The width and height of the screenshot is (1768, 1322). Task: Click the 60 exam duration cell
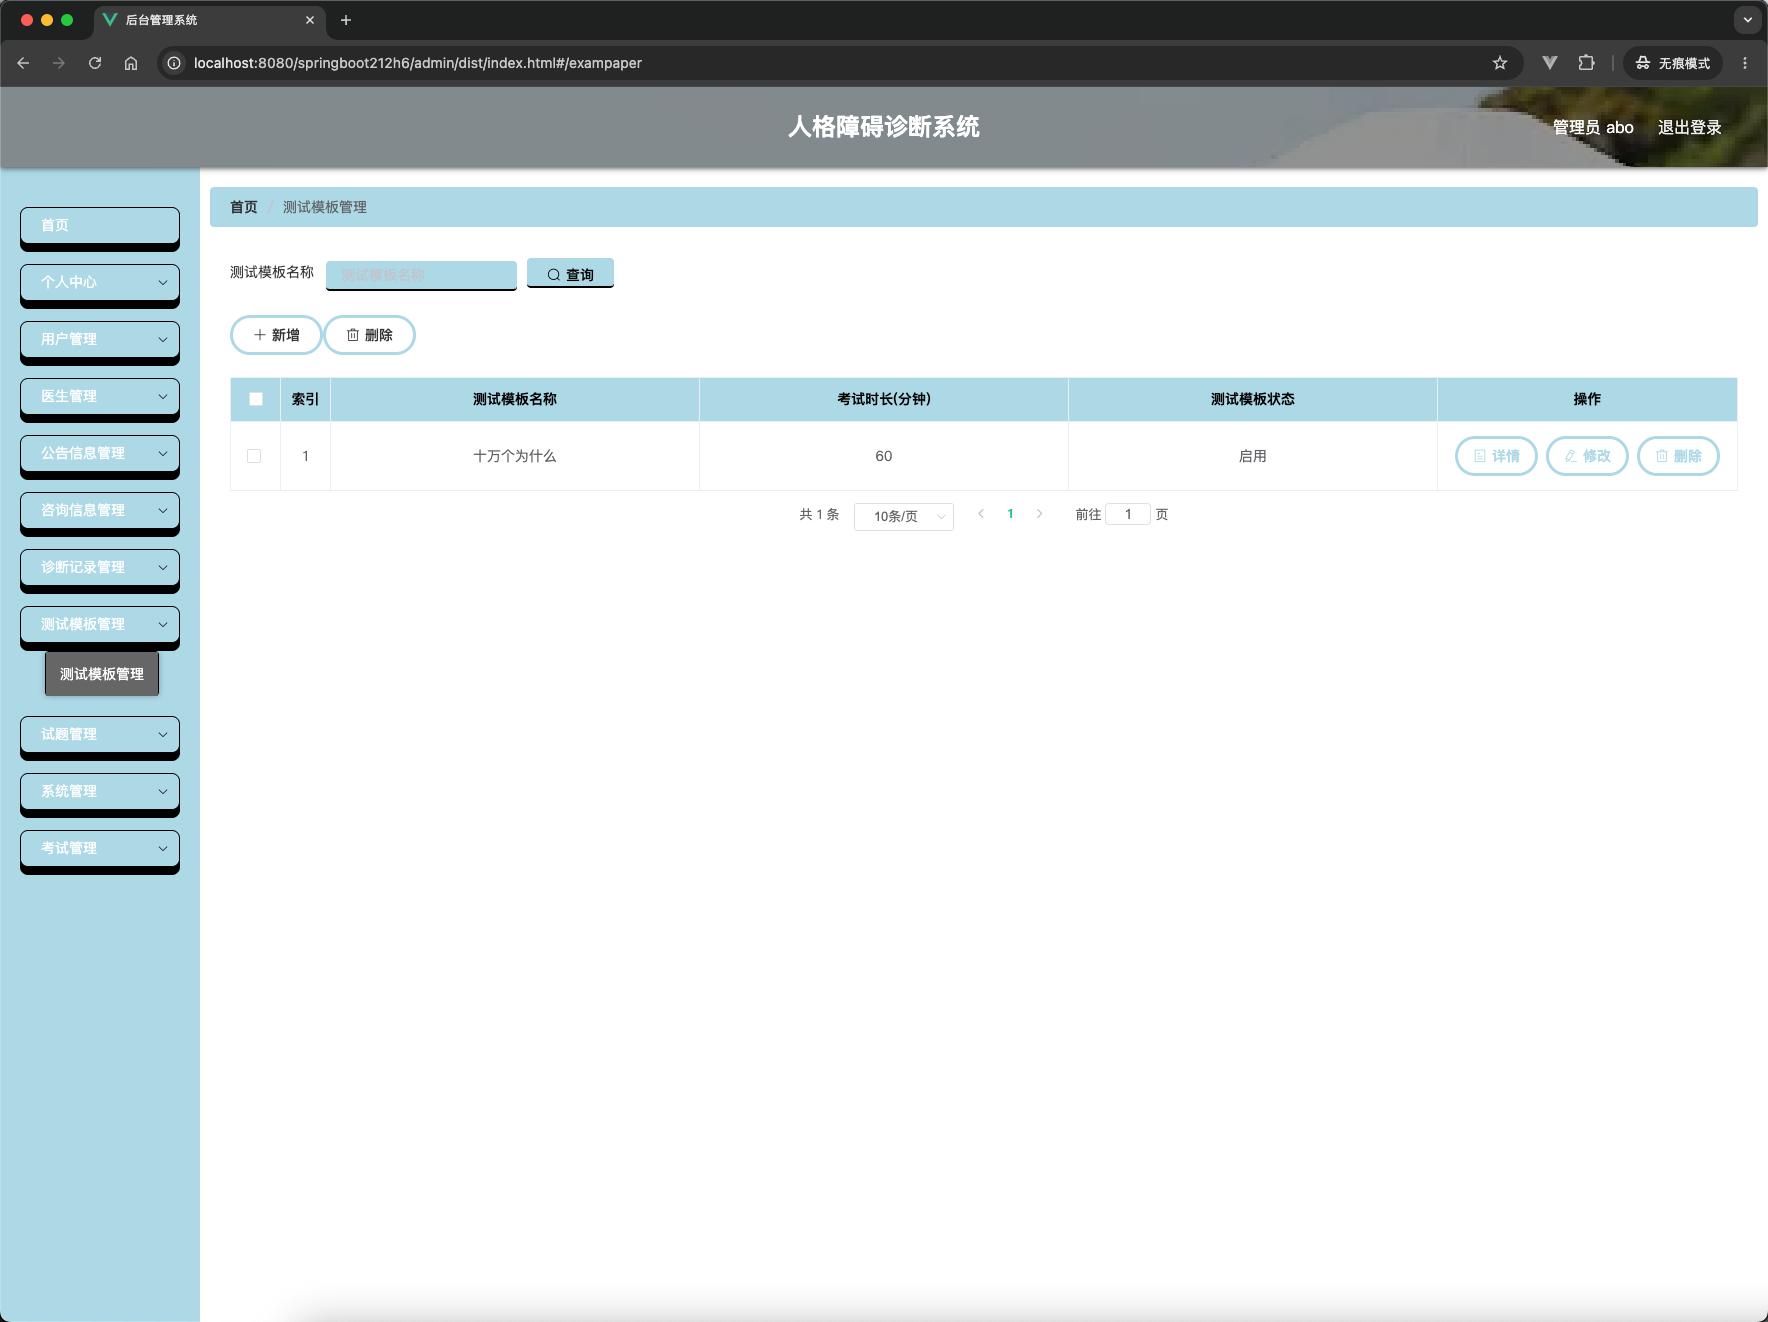884,456
